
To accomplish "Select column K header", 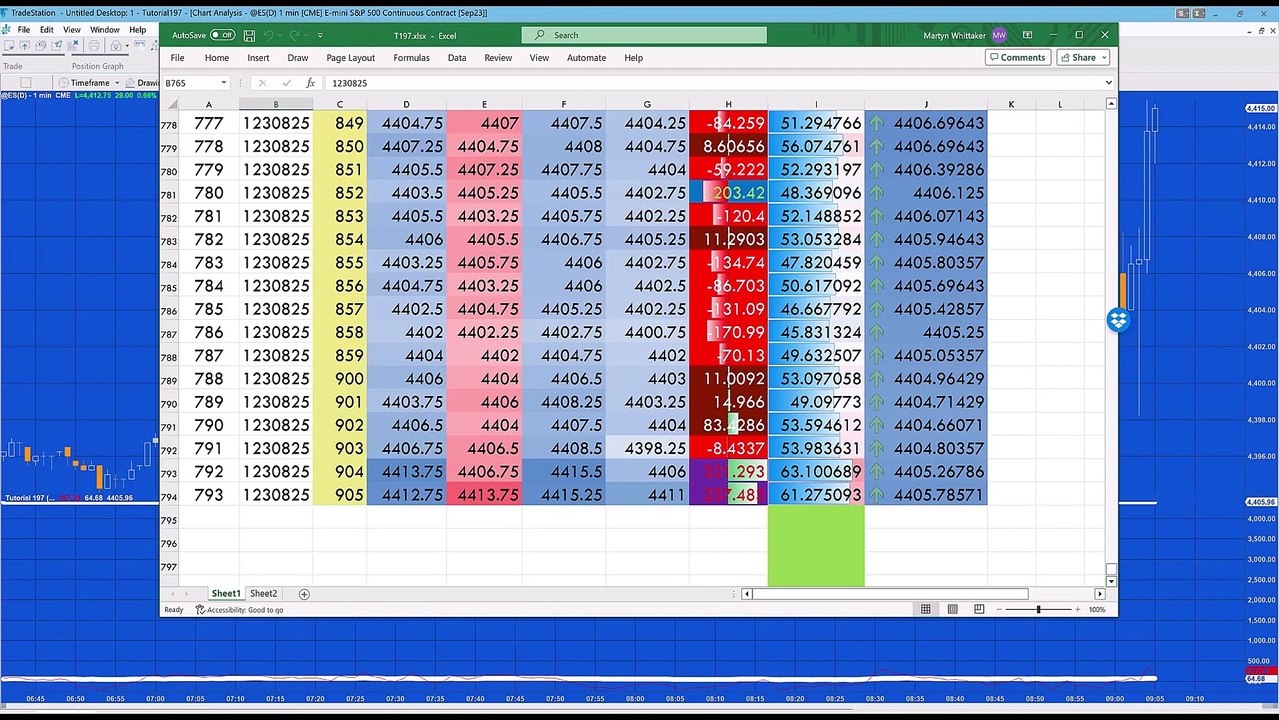I will click(x=1011, y=104).
